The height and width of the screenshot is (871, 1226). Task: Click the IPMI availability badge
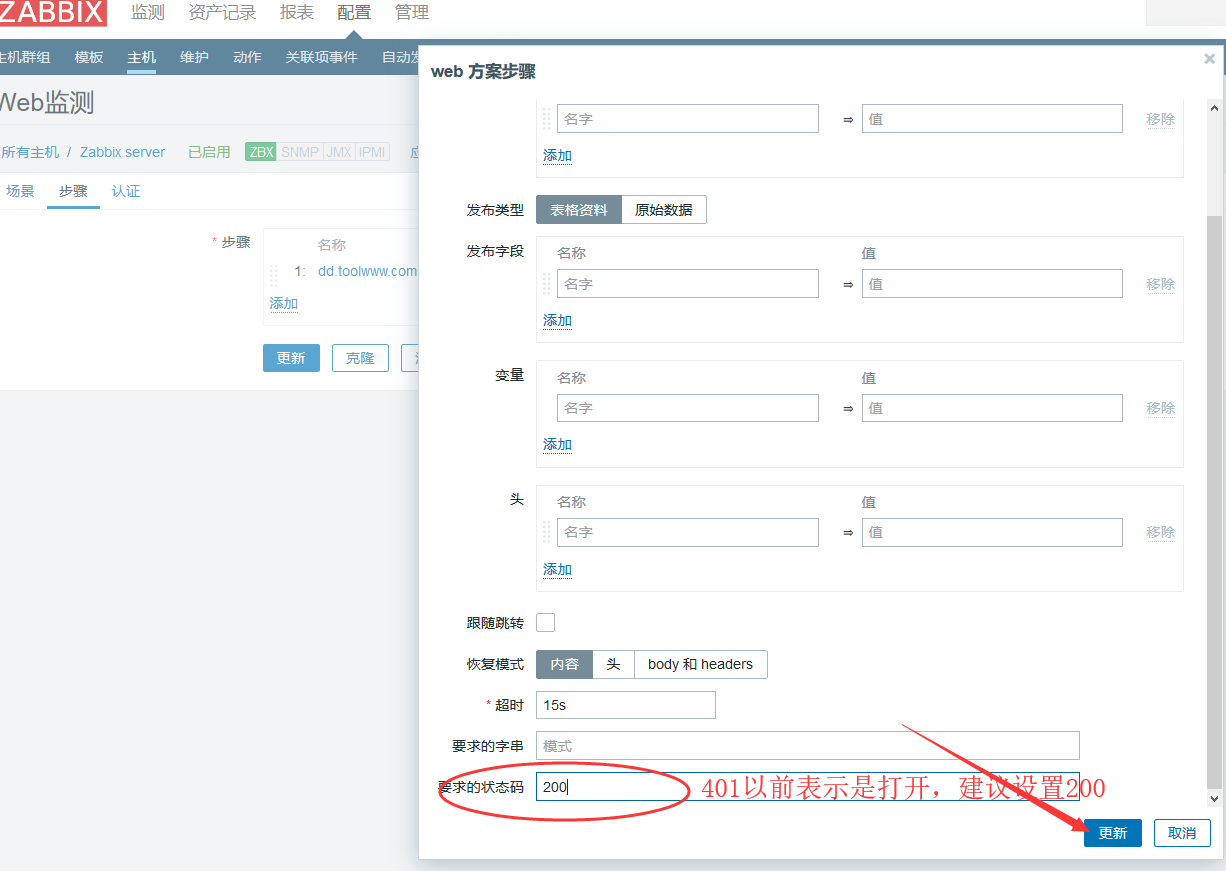[372, 152]
